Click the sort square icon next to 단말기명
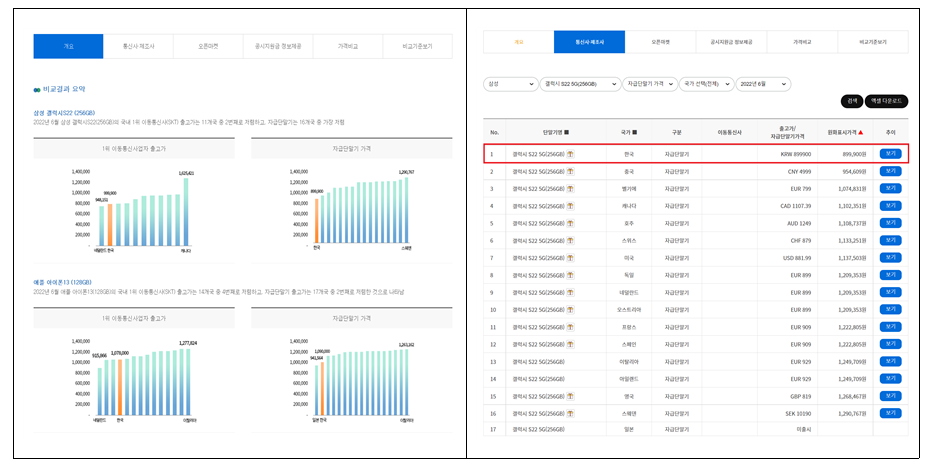The width and height of the screenshot is (930, 466). [x=566, y=132]
